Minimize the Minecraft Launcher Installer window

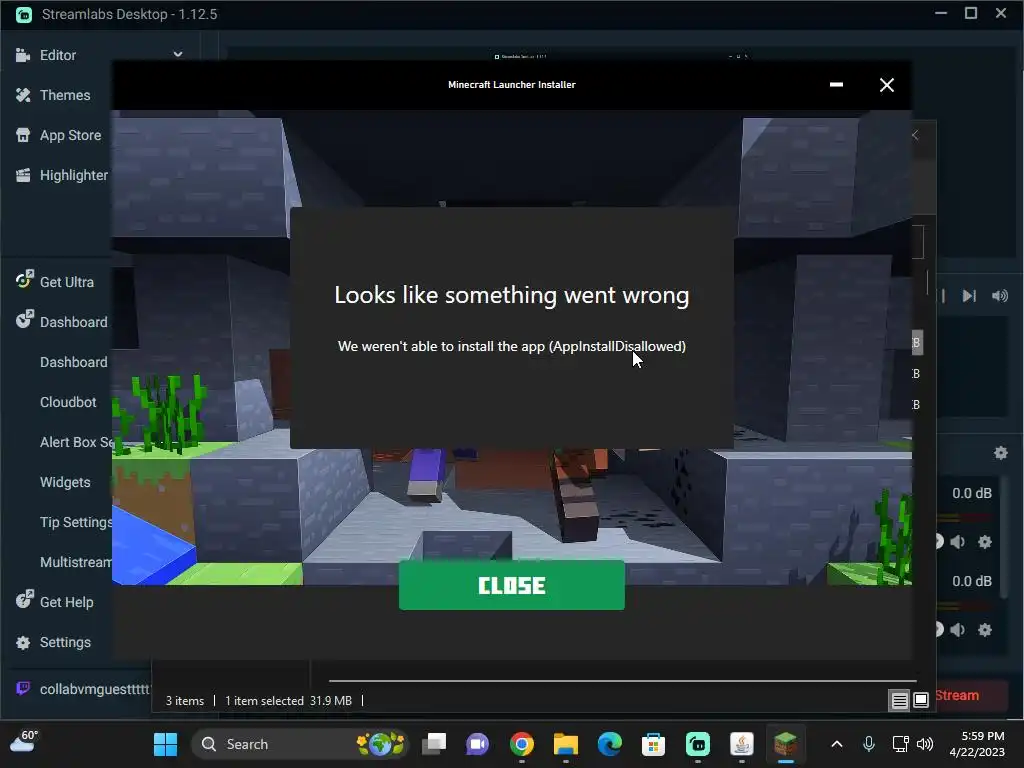coord(836,84)
